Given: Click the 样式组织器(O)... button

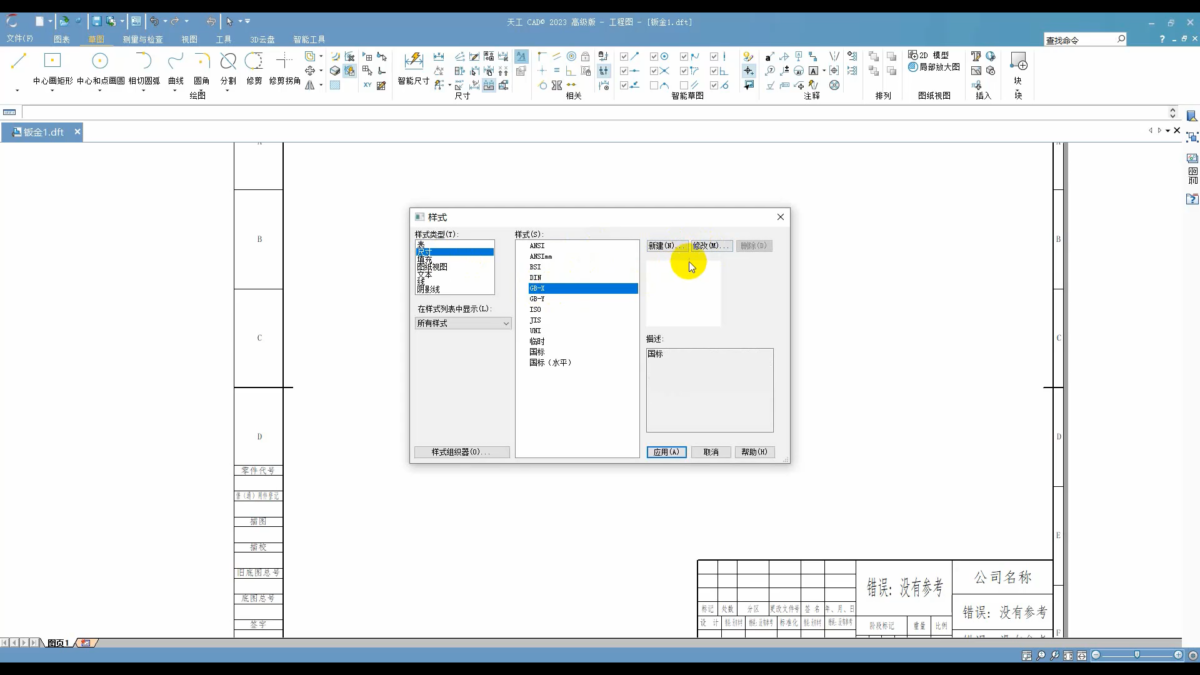Looking at the screenshot, I should 462,452.
